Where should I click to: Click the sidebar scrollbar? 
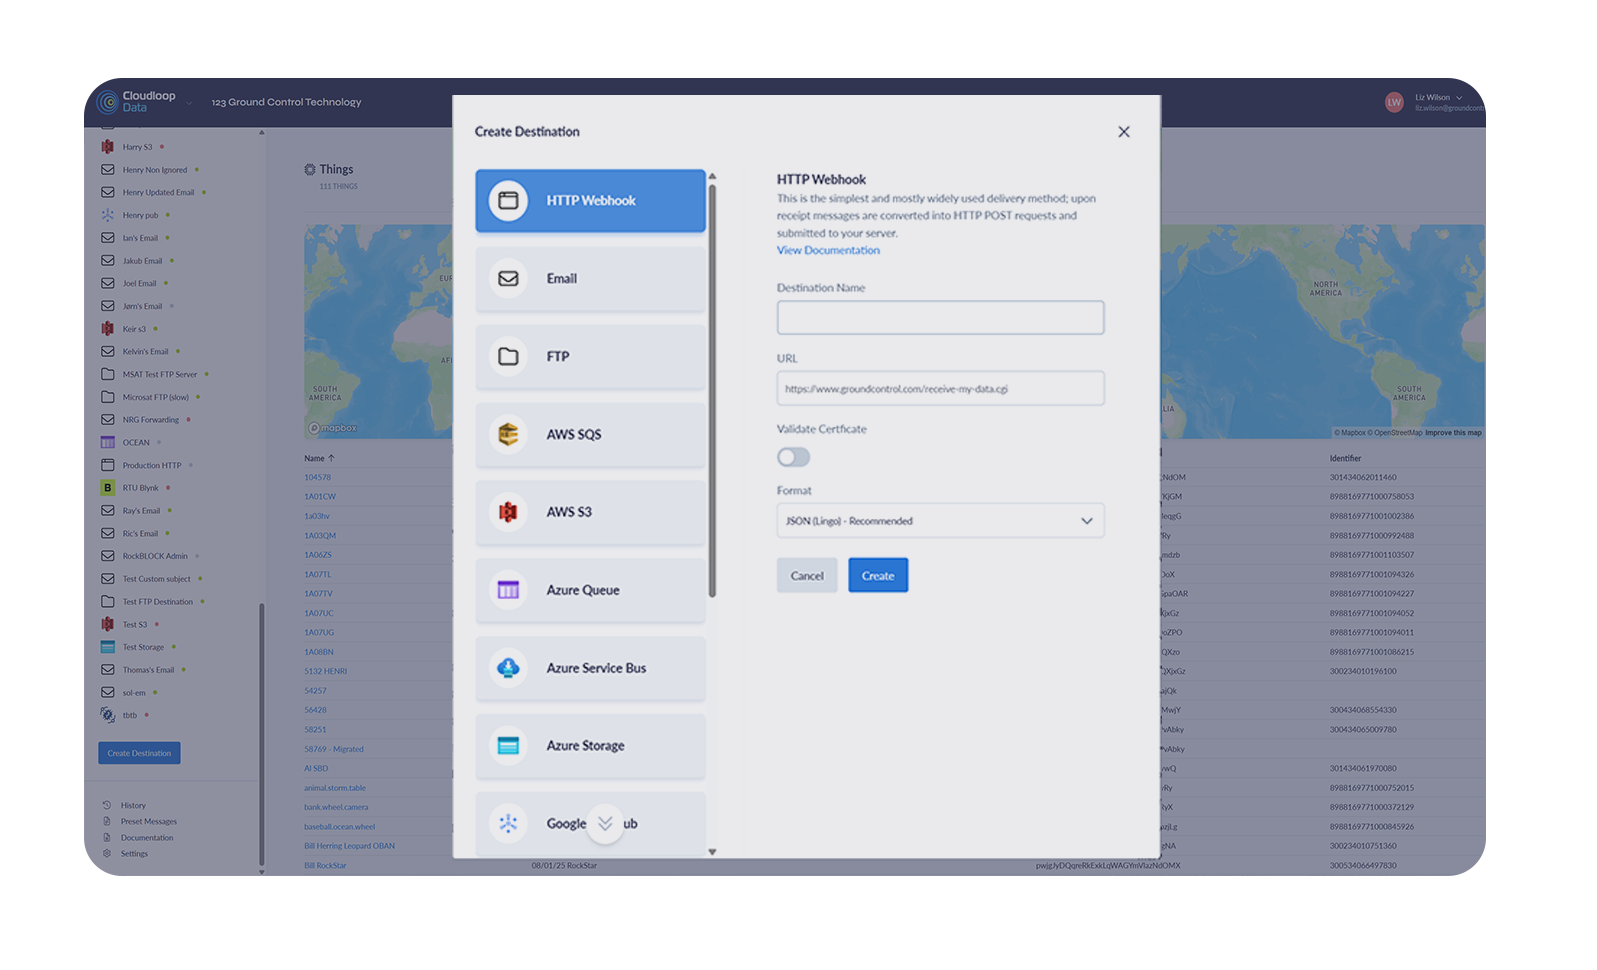[262, 735]
